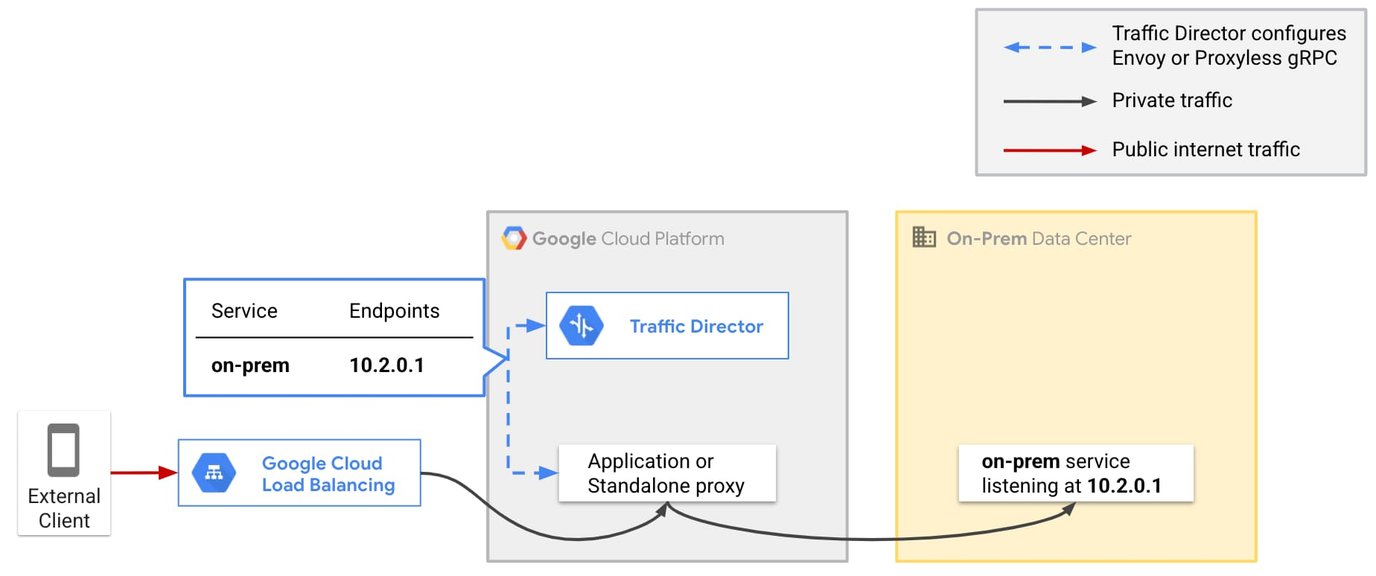1376x576 pixels.
Task: Click the External Client phone icon
Action: (64, 450)
